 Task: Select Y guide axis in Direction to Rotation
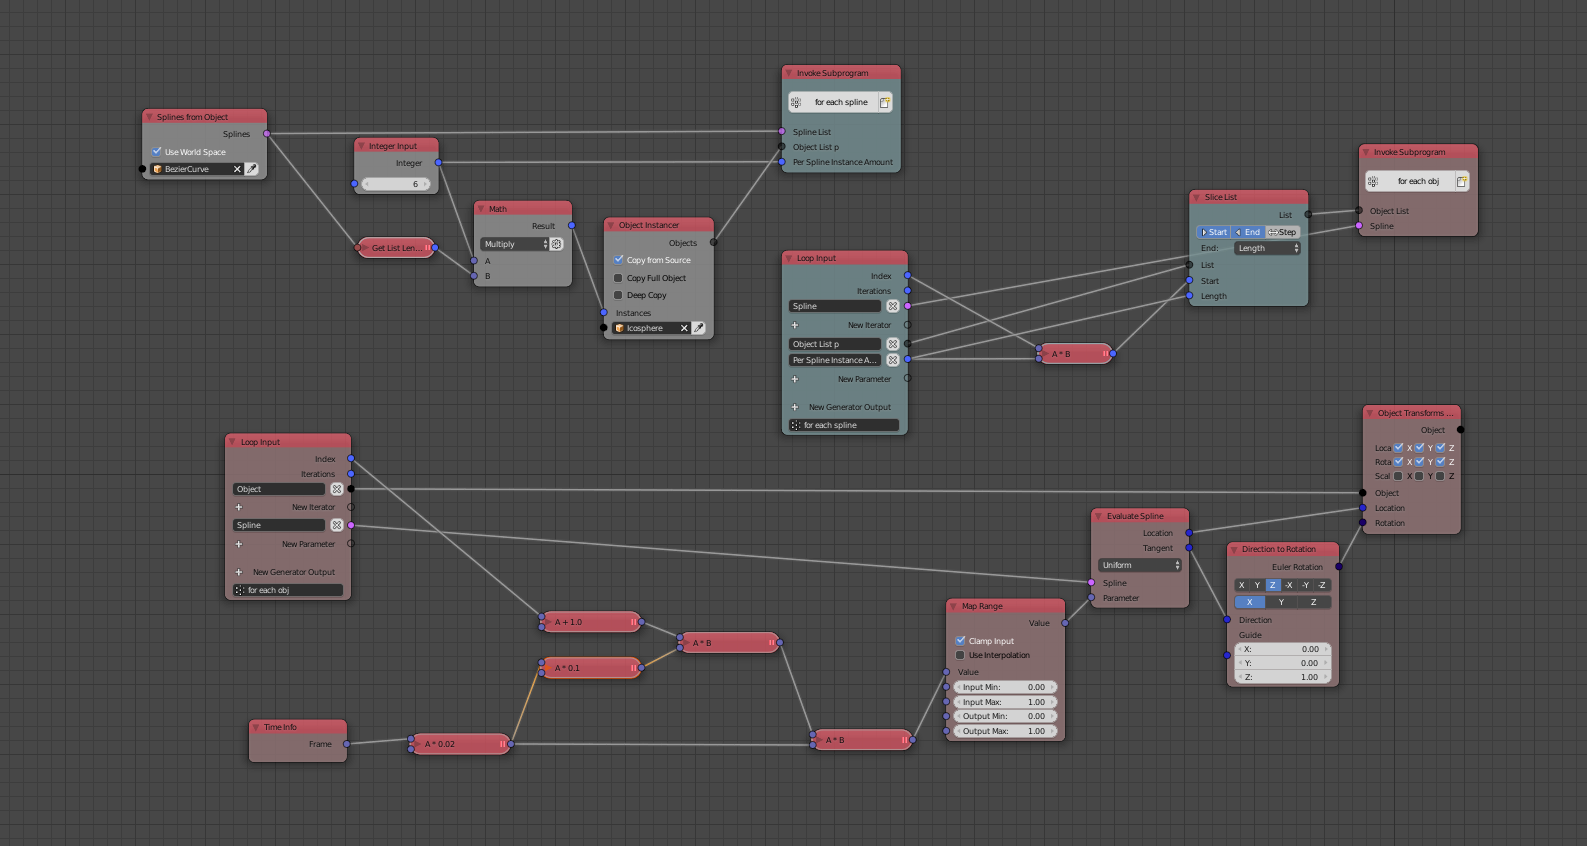pyautogui.click(x=1281, y=602)
